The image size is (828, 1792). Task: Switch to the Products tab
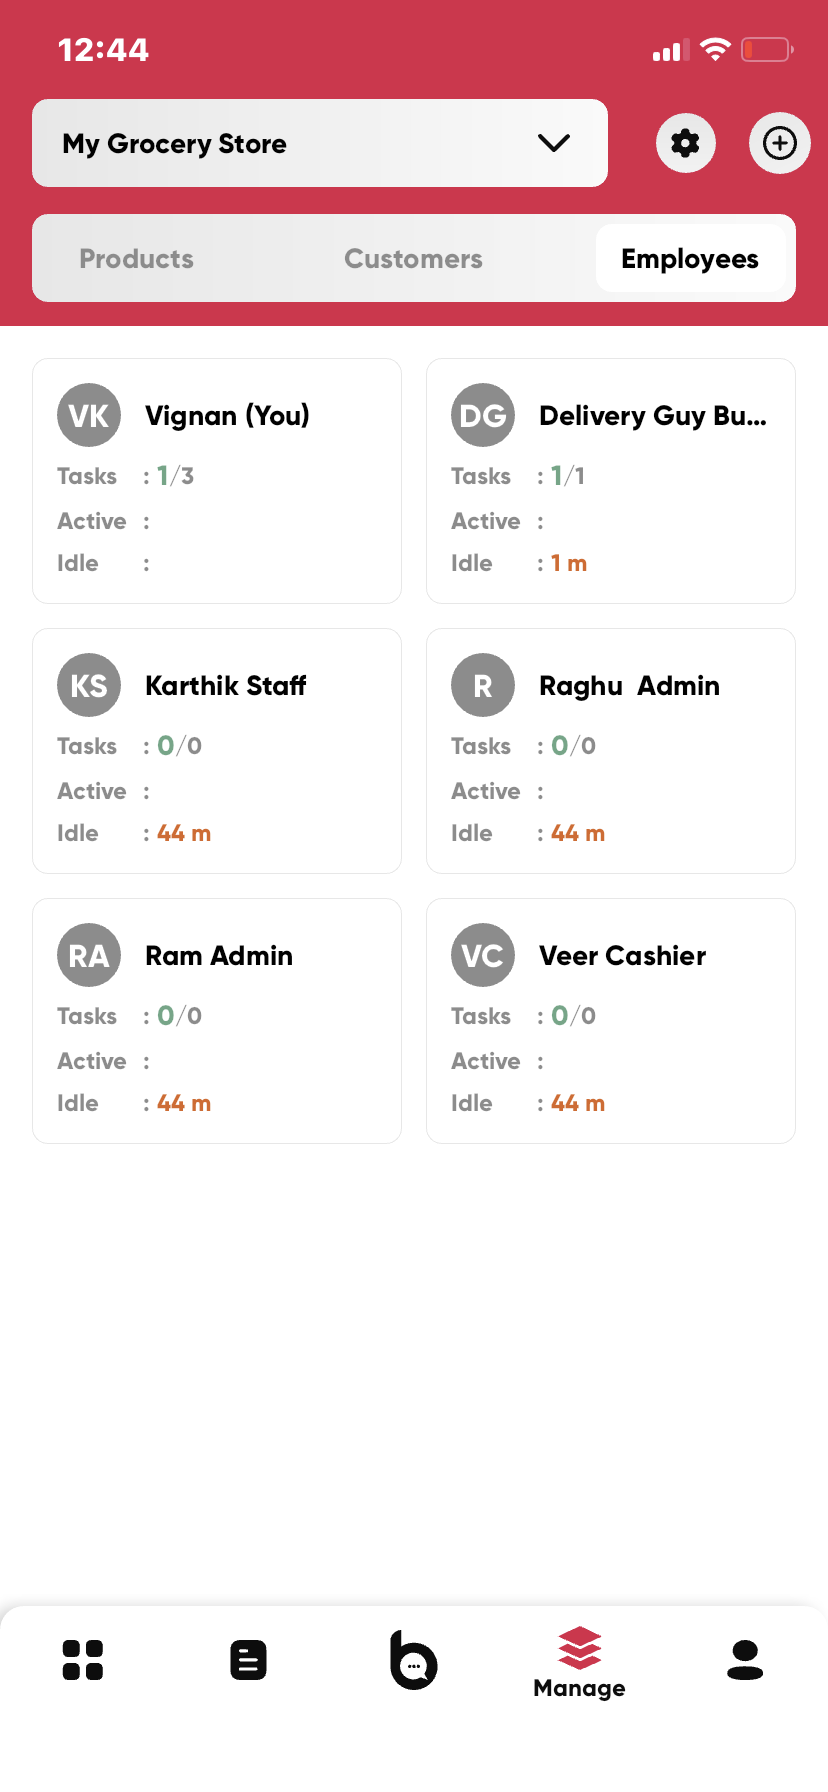tap(137, 259)
